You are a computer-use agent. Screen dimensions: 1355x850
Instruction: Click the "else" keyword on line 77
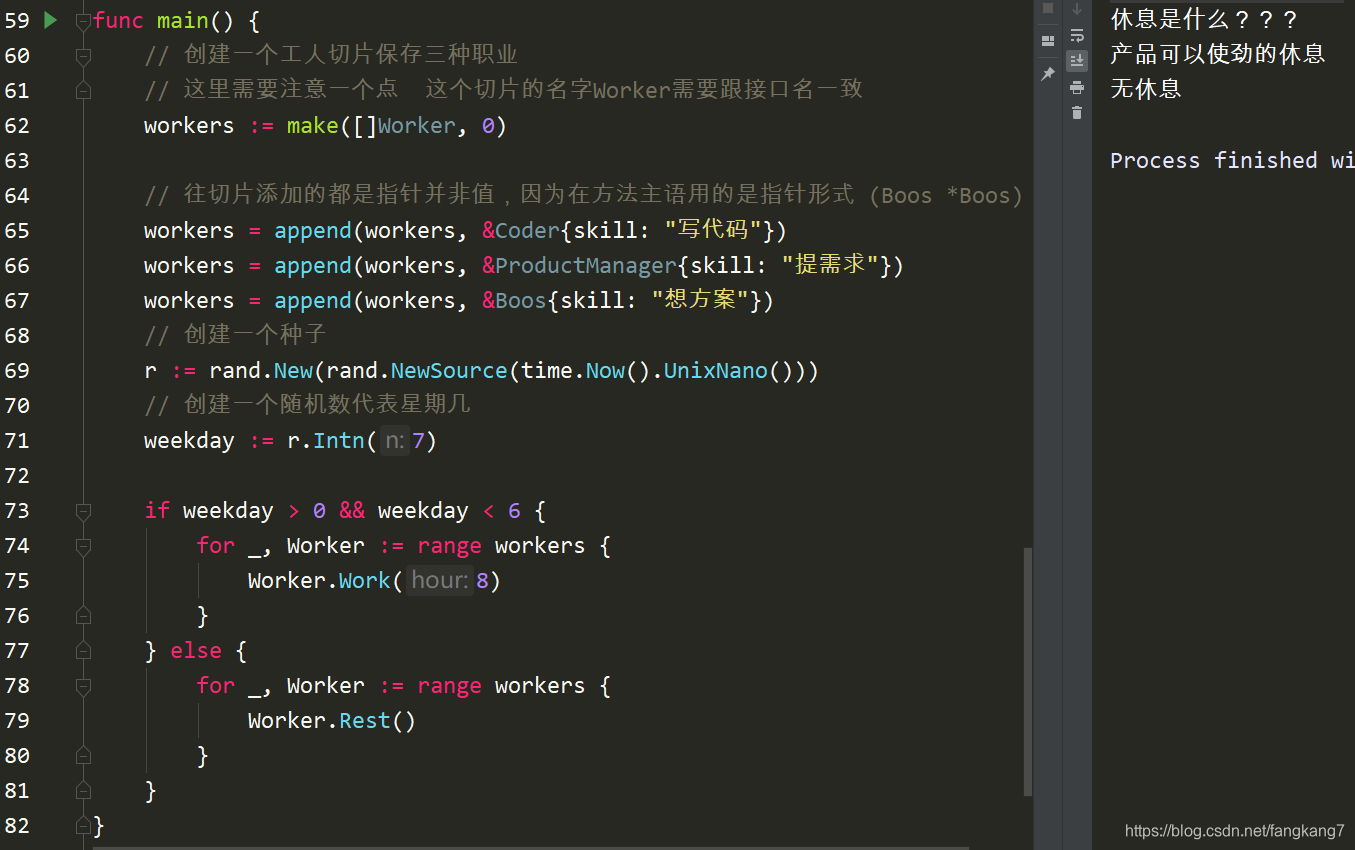pos(196,651)
